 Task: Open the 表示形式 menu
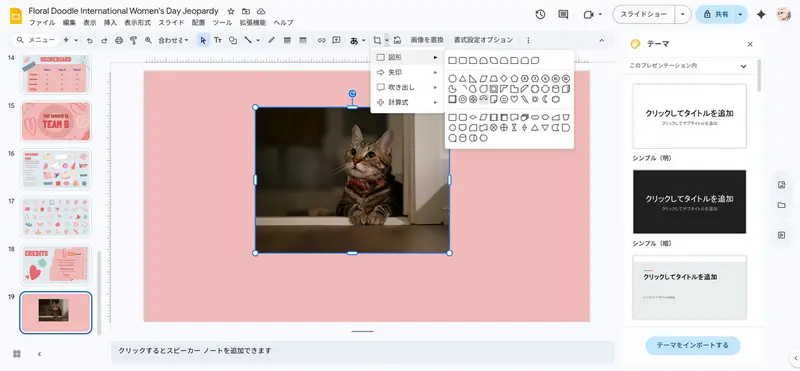138,23
